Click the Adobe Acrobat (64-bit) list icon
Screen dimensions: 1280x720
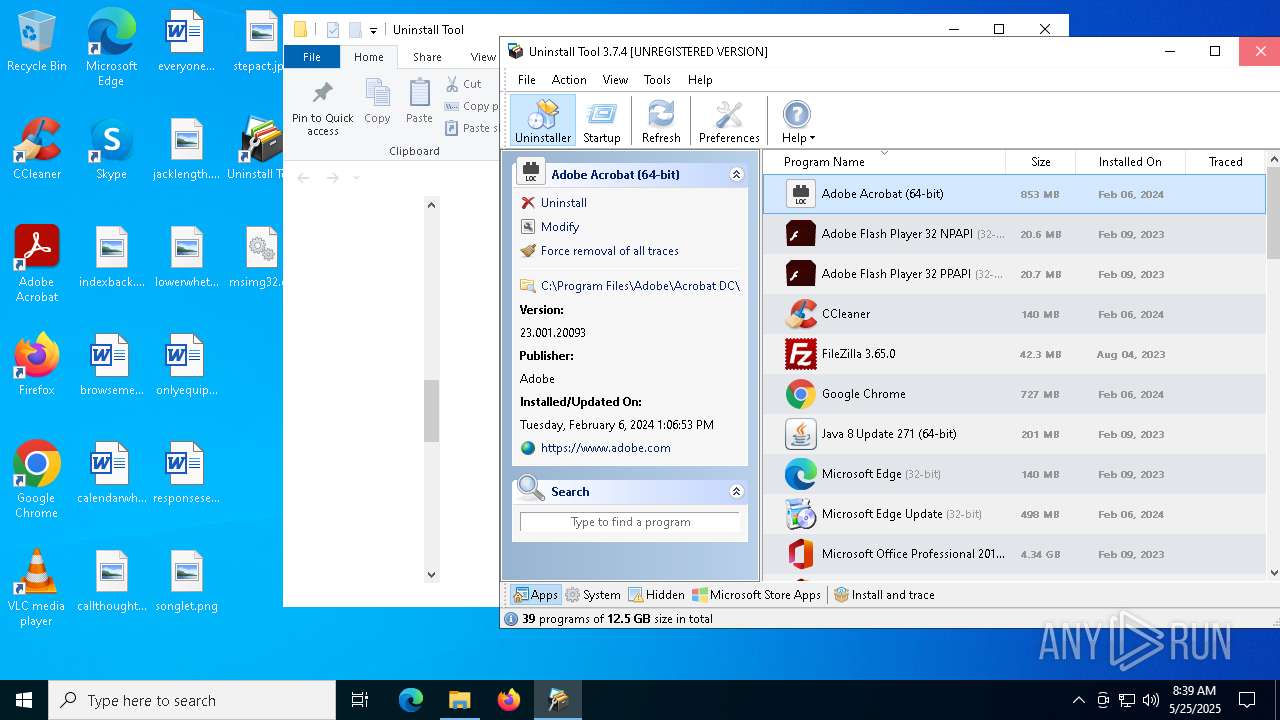tap(800, 194)
